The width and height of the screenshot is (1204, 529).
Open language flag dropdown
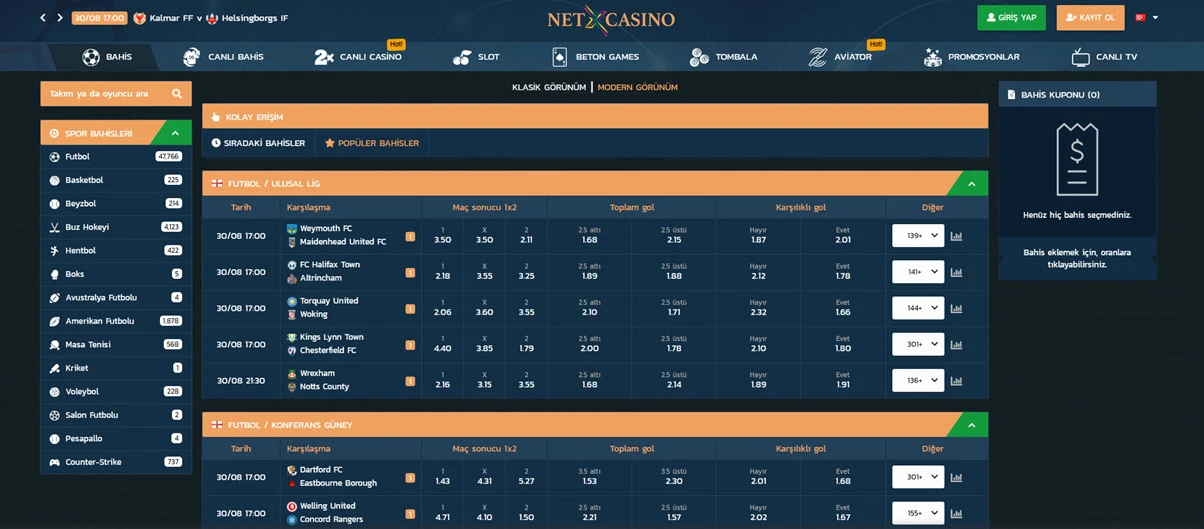click(1146, 18)
